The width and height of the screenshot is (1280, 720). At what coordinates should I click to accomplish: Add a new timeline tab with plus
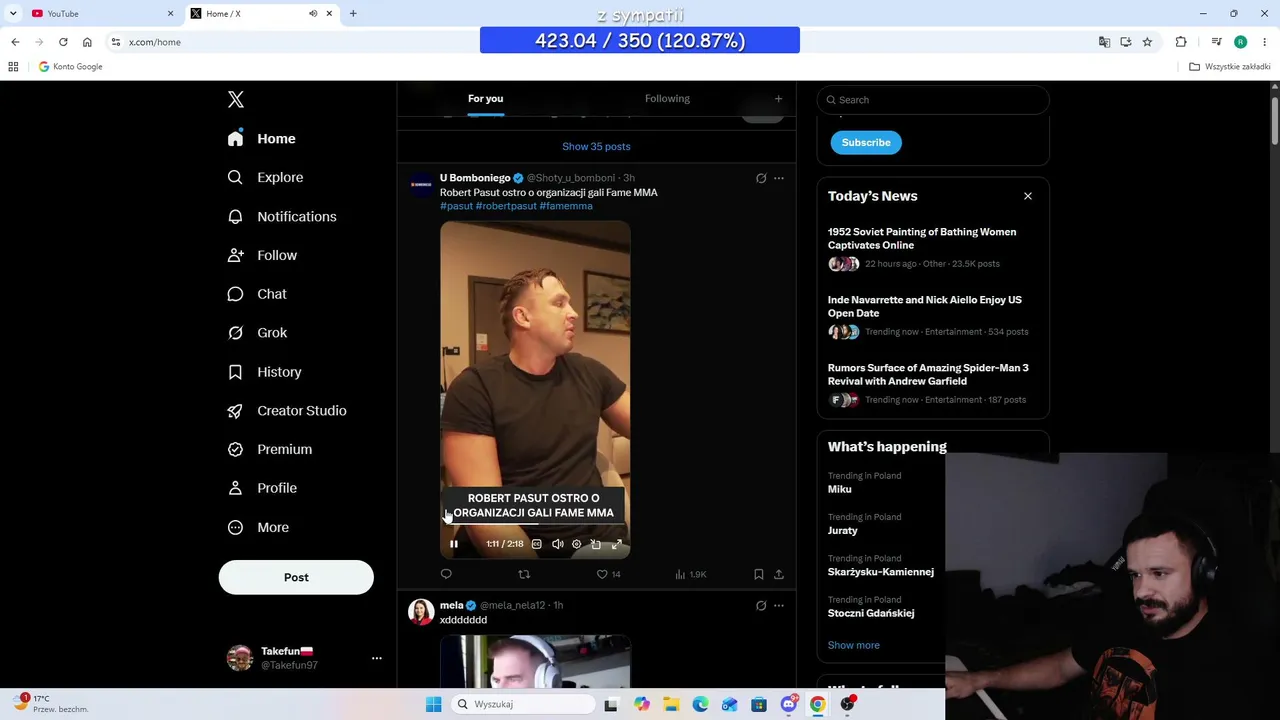pyautogui.click(x=778, y=98)
